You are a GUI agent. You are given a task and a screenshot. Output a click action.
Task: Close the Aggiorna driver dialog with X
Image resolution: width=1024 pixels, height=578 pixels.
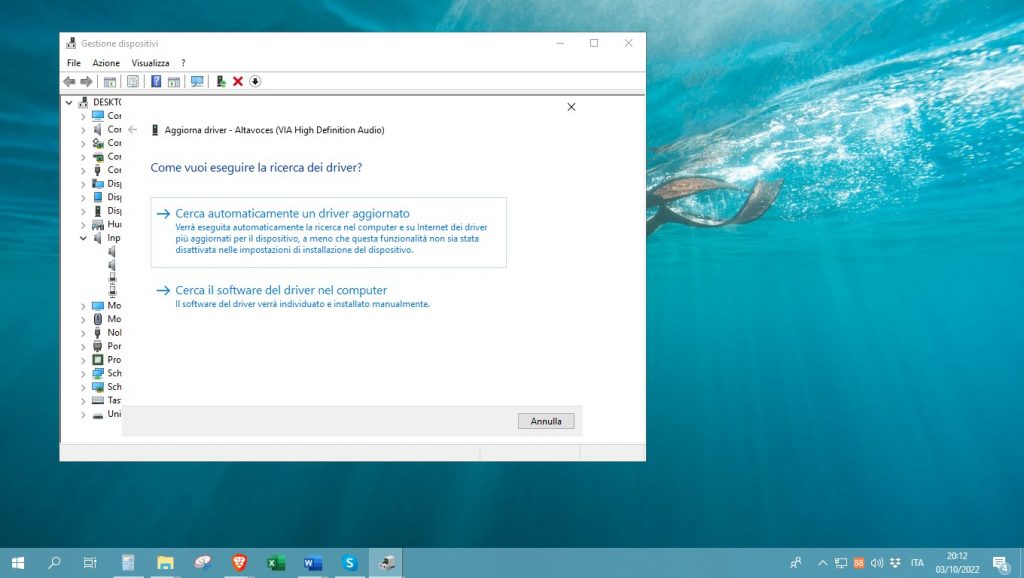(x=571, y=106)
